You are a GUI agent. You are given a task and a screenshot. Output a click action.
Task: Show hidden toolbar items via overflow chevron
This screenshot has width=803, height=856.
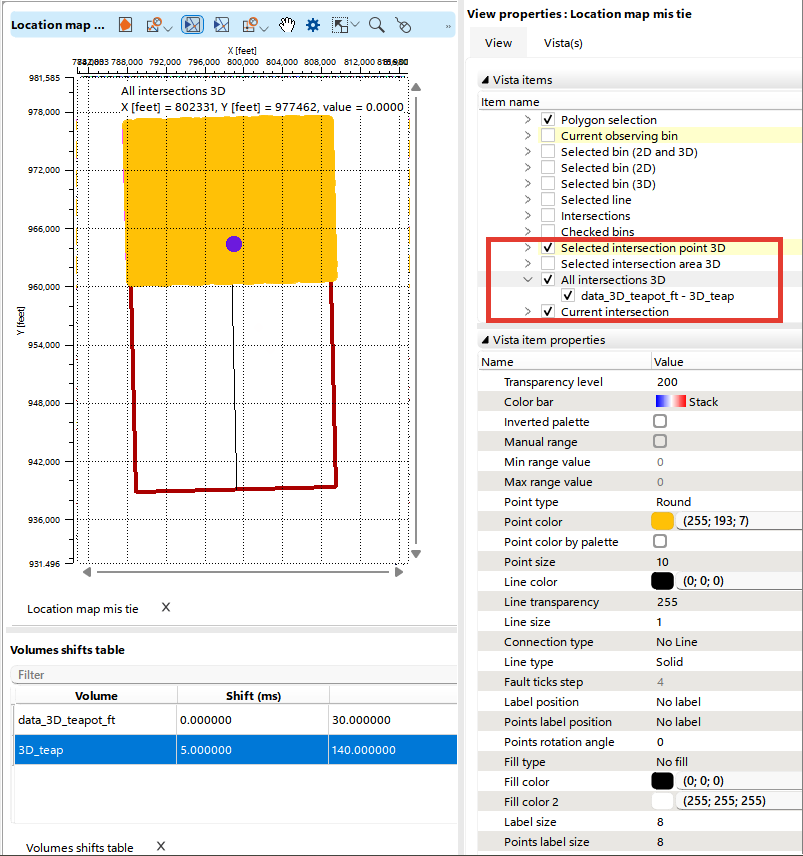coord(447,26)
